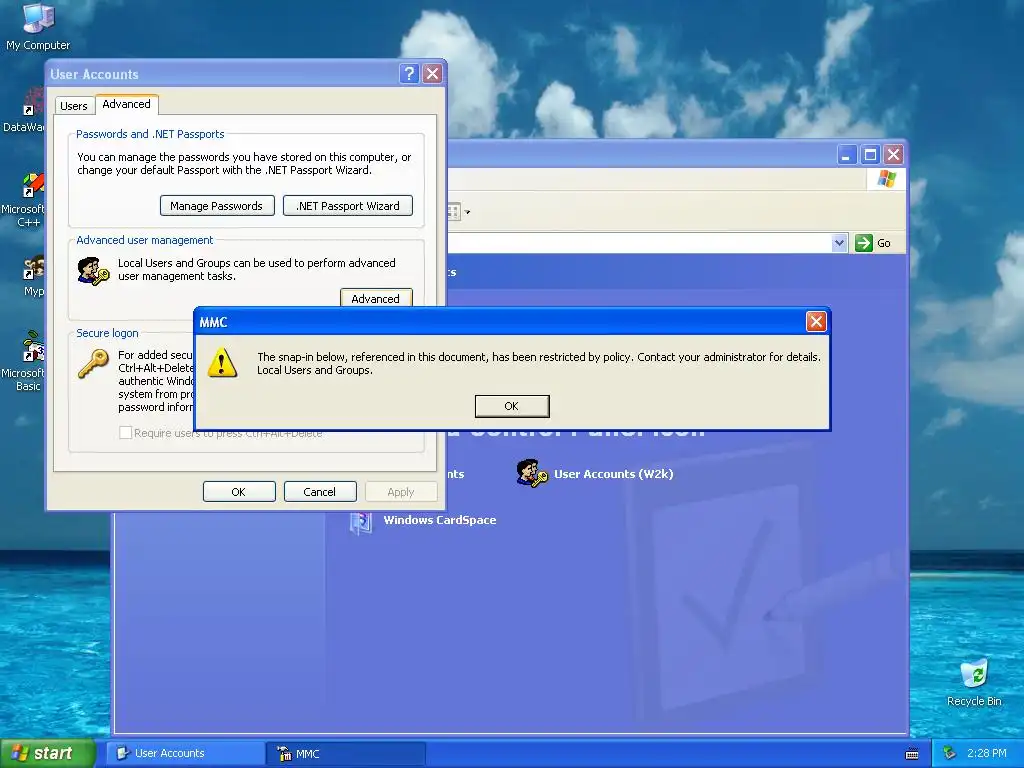Open the Views toolbar dropdown arrow

pos(467,212)
